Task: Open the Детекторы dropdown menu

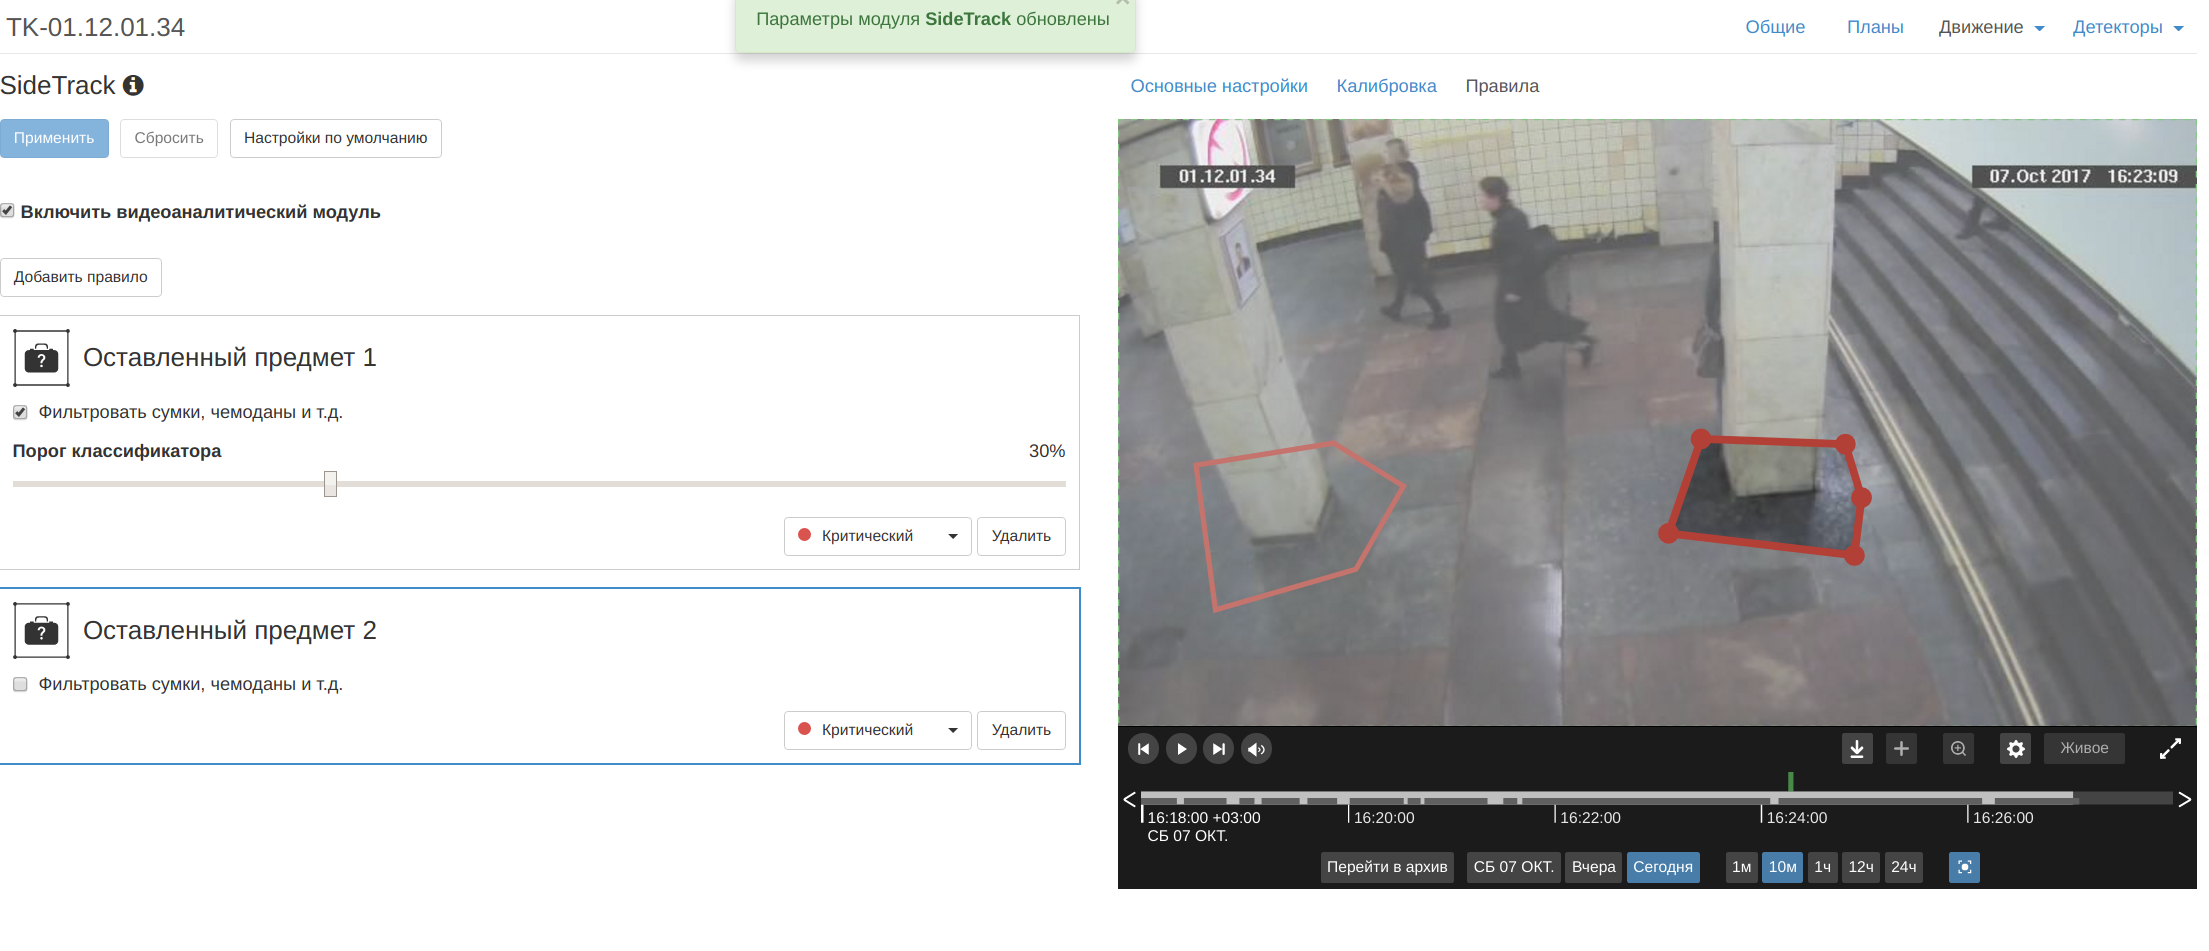Action: pos(2127,27)
